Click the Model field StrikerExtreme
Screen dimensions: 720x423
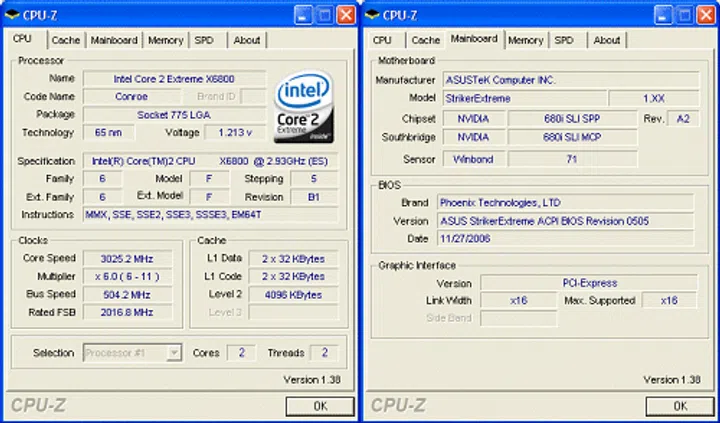pyautogui.click(x=524, y=98)
